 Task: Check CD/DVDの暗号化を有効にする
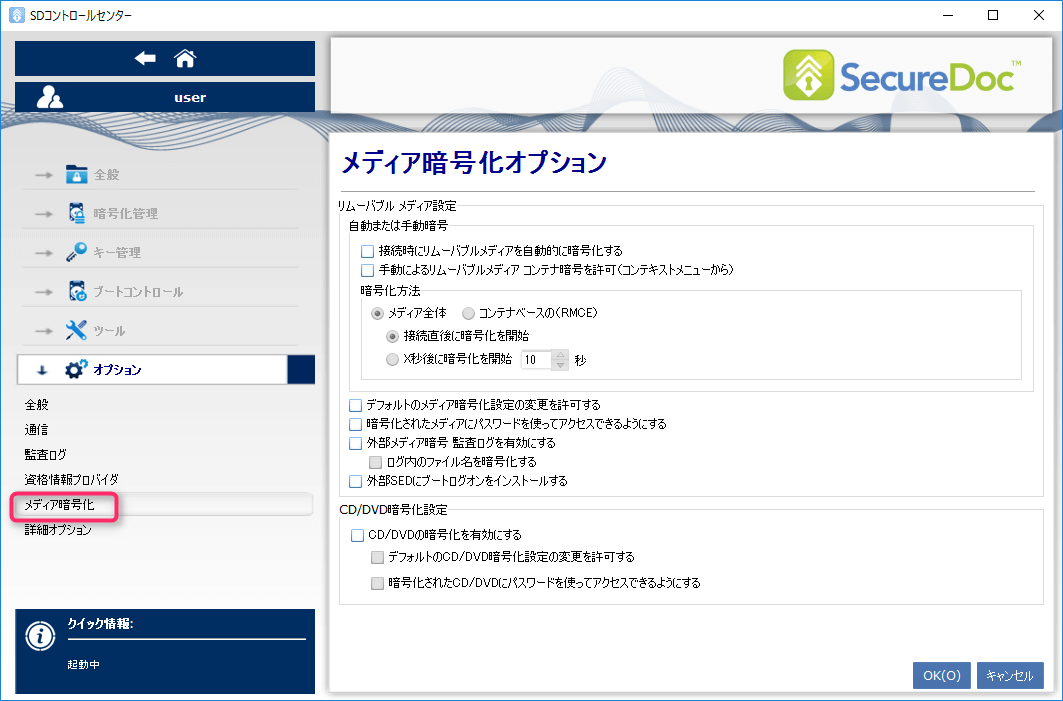[357, 536]
